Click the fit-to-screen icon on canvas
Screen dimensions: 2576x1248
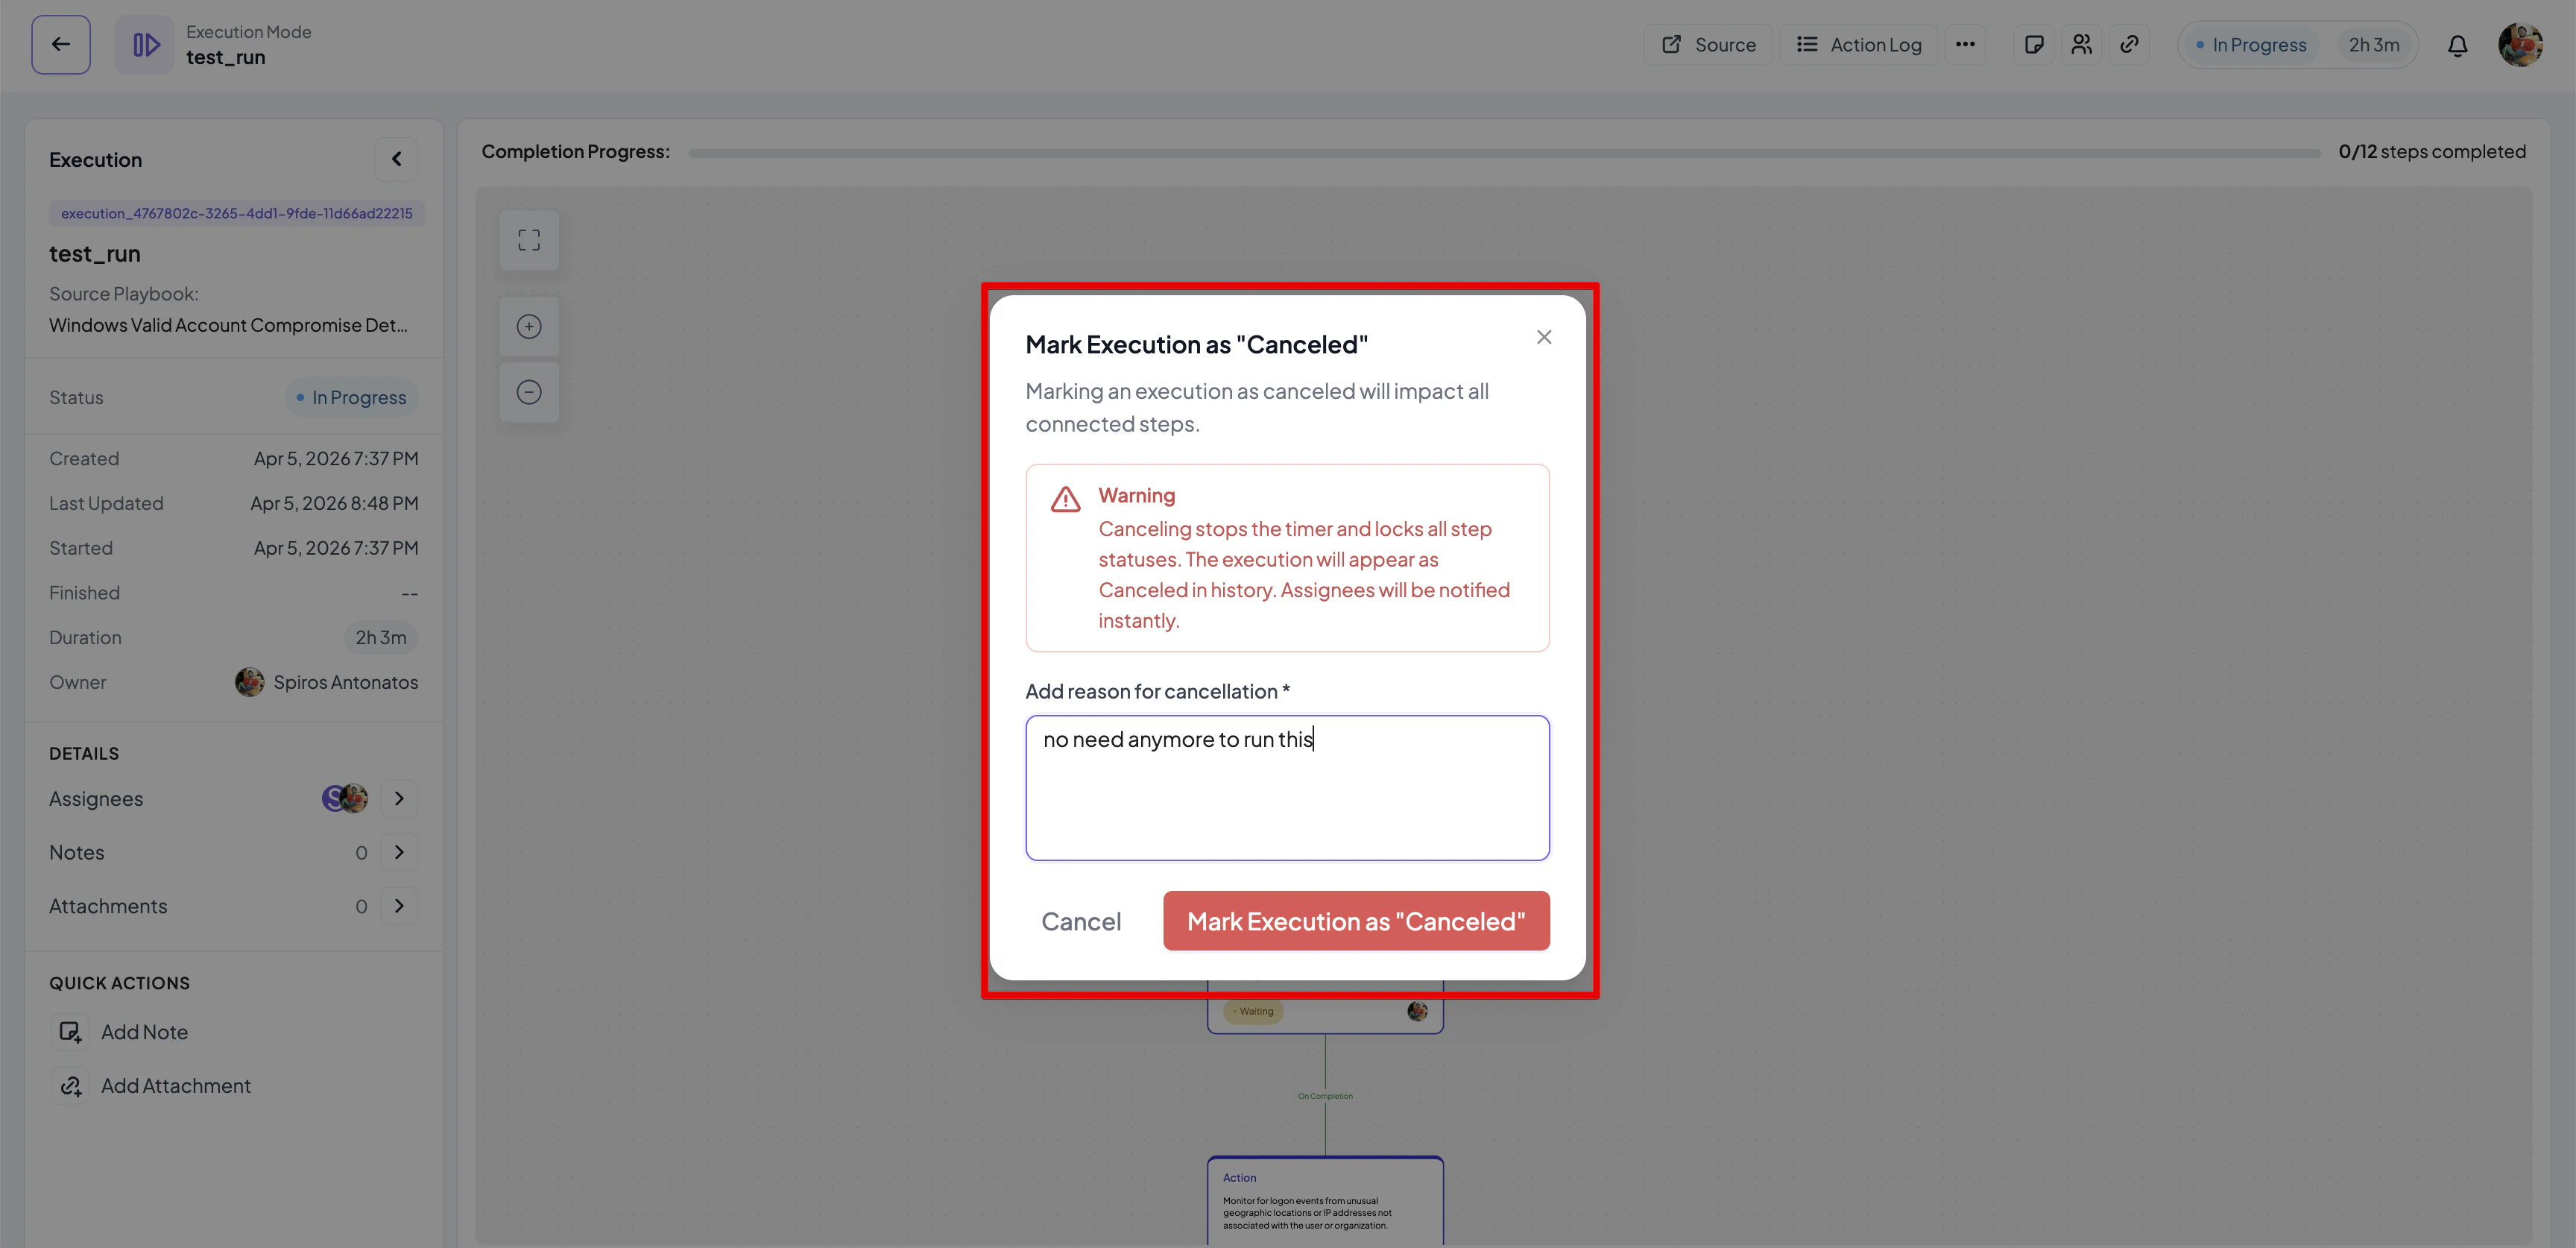529,240
